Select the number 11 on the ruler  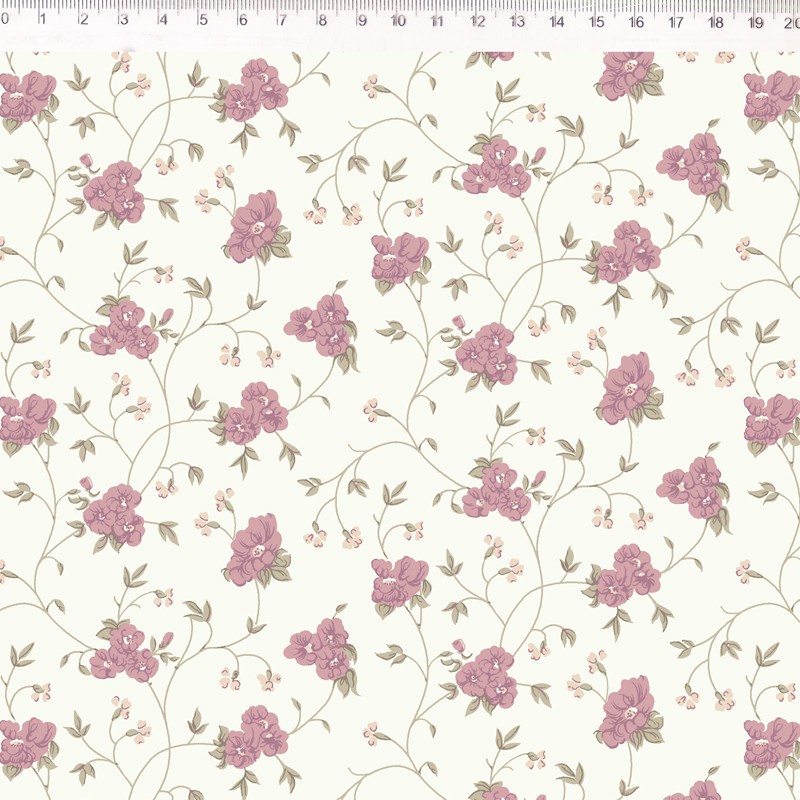point(437,20)
